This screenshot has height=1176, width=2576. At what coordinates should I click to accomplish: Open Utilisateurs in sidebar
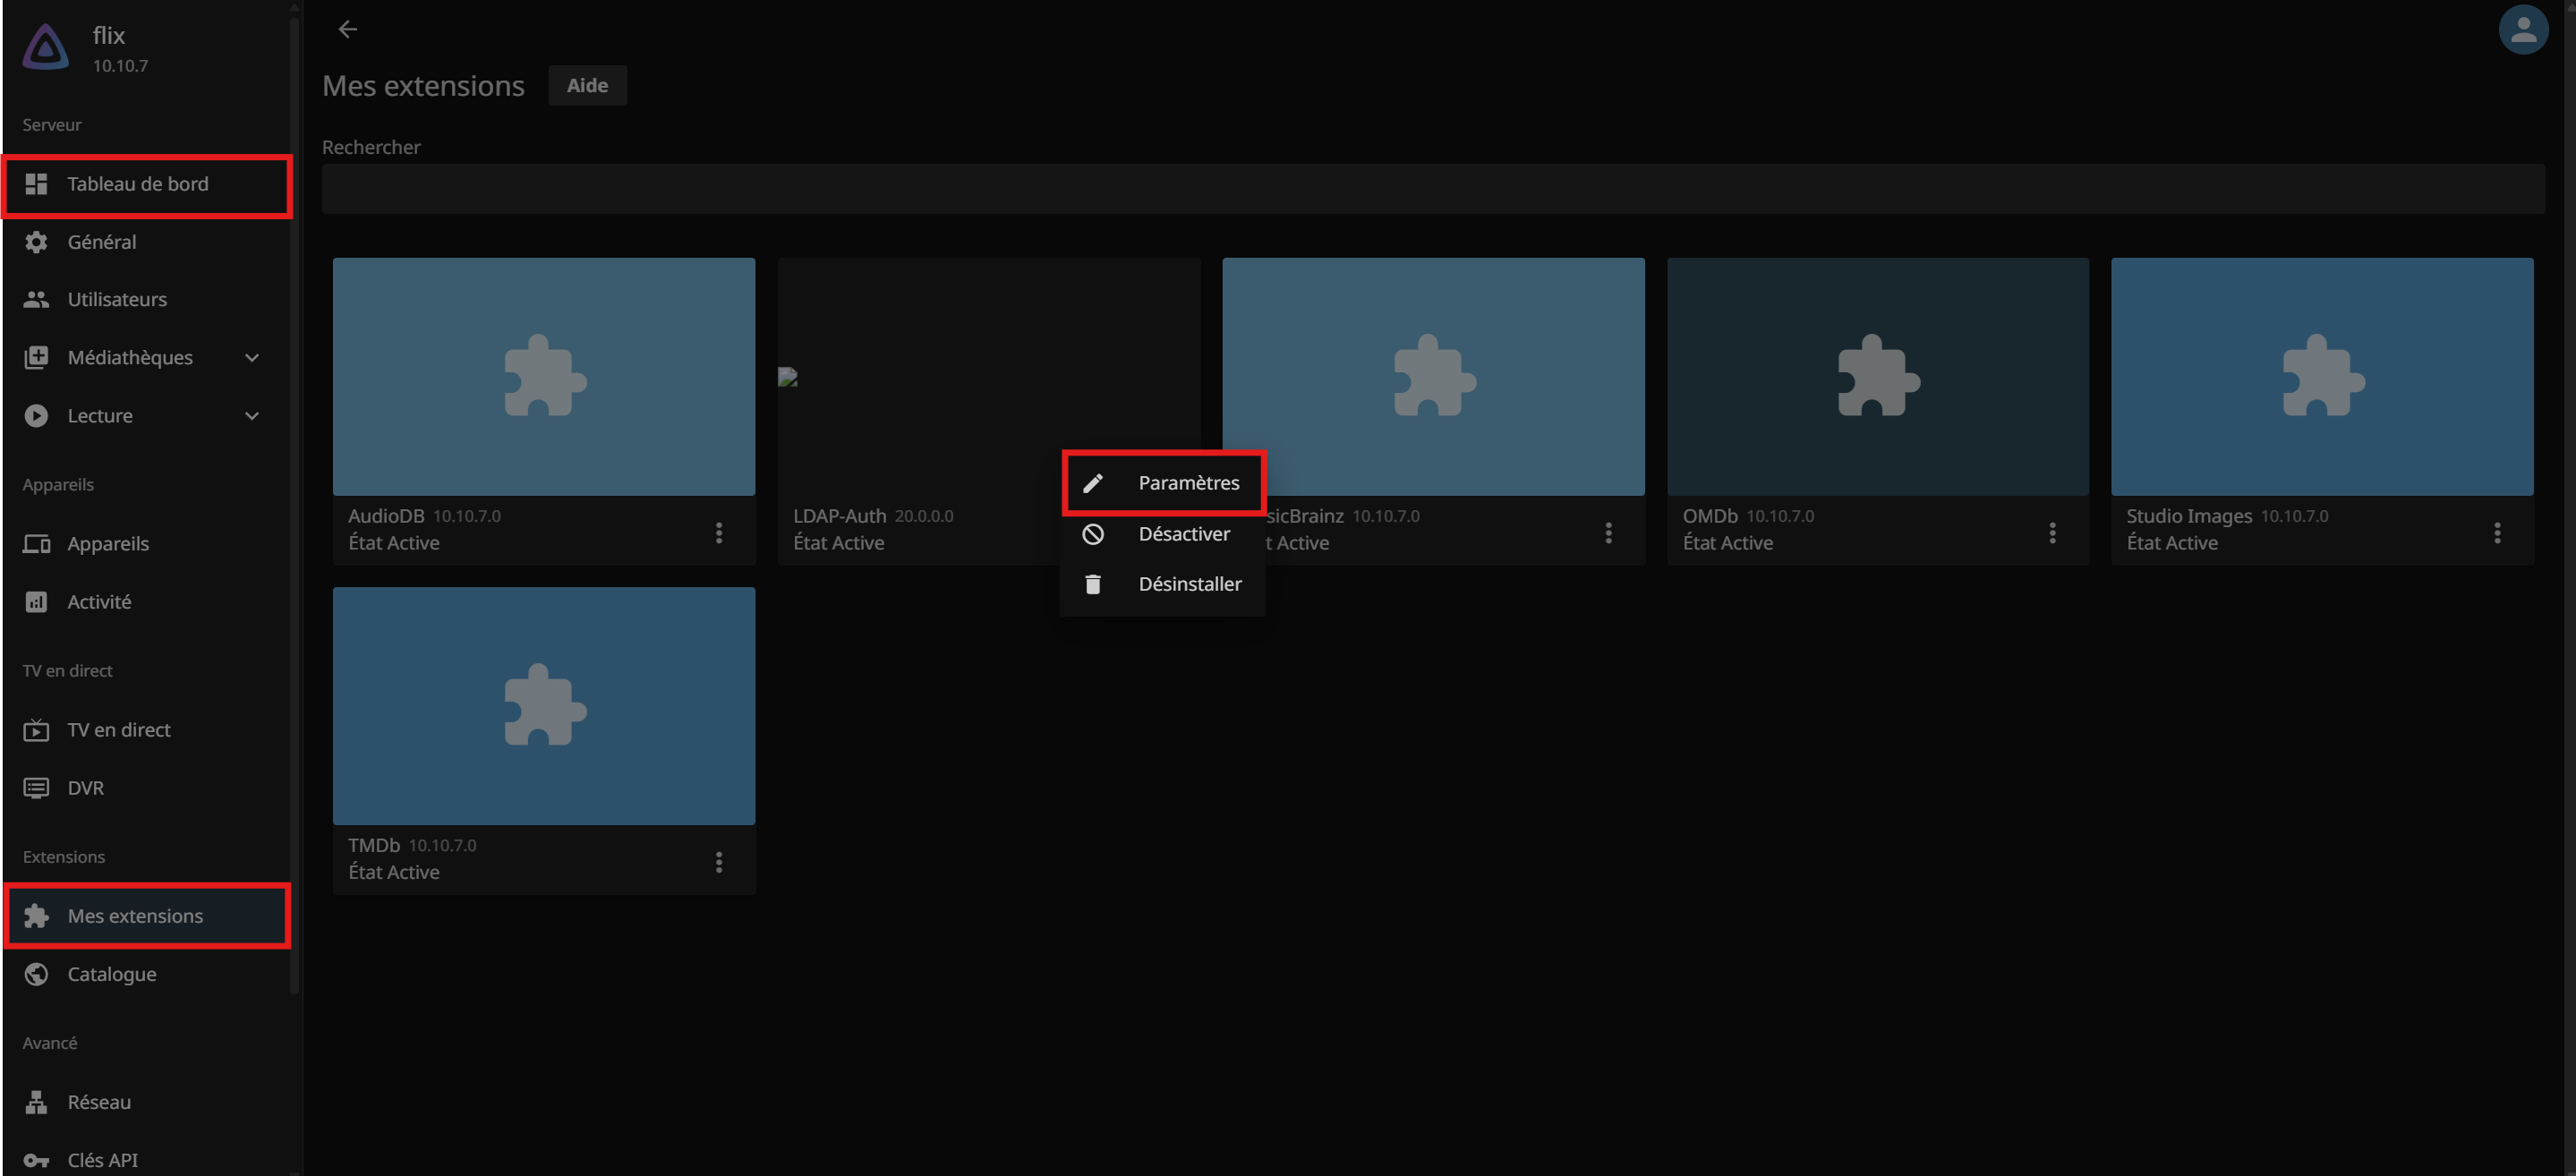tap(117, 300)
